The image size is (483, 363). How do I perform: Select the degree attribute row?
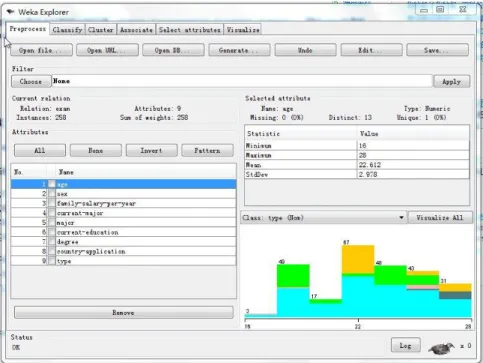click(x=124, y=242)
